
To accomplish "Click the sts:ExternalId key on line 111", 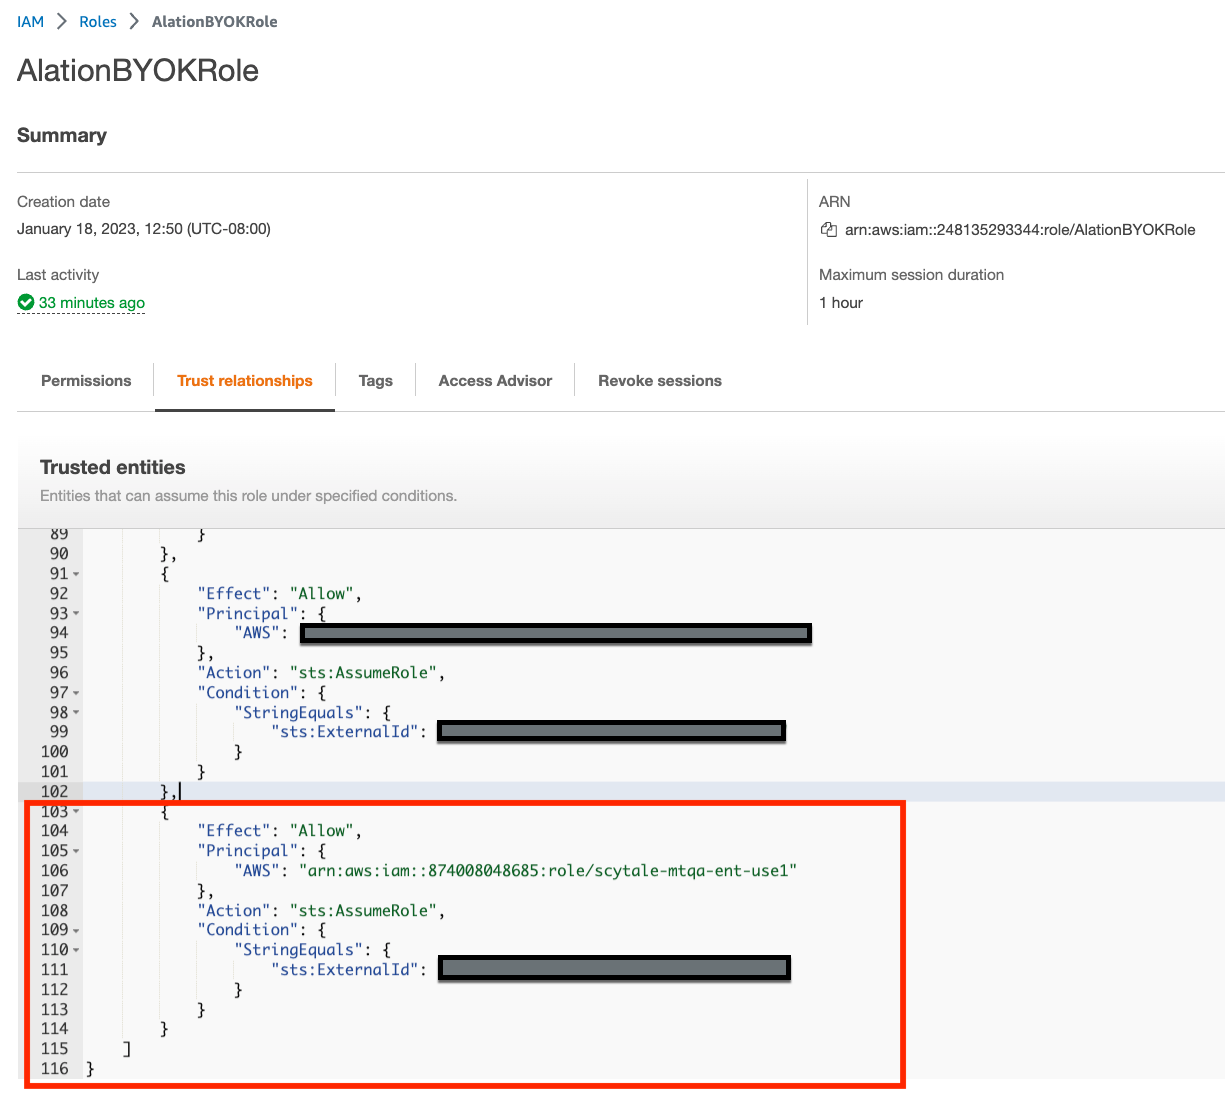I will [x=345, y=969].
